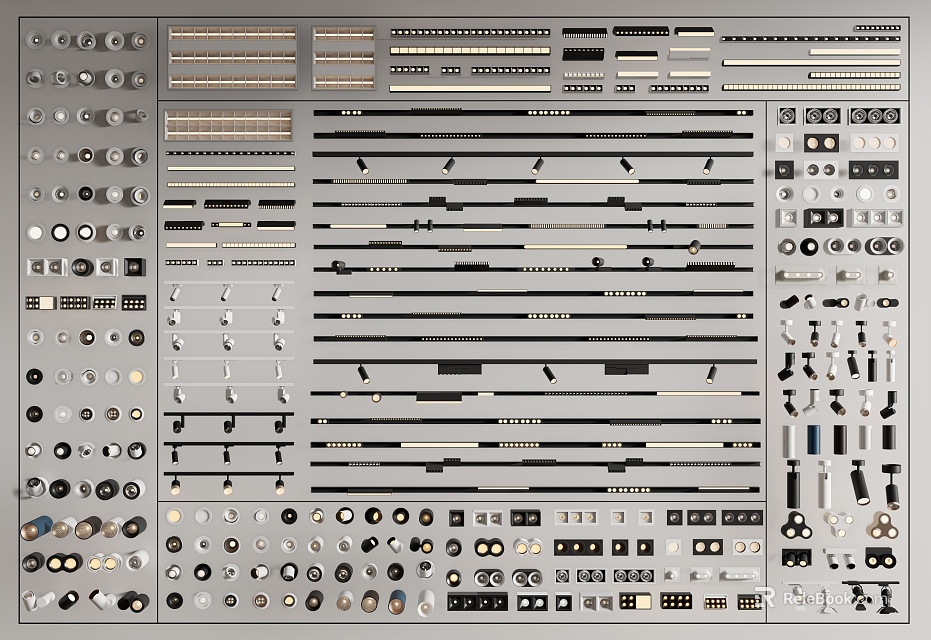Select the navy blue cylinder light
The height and width of the screenshot is (640, 931).
pos(814,437)
